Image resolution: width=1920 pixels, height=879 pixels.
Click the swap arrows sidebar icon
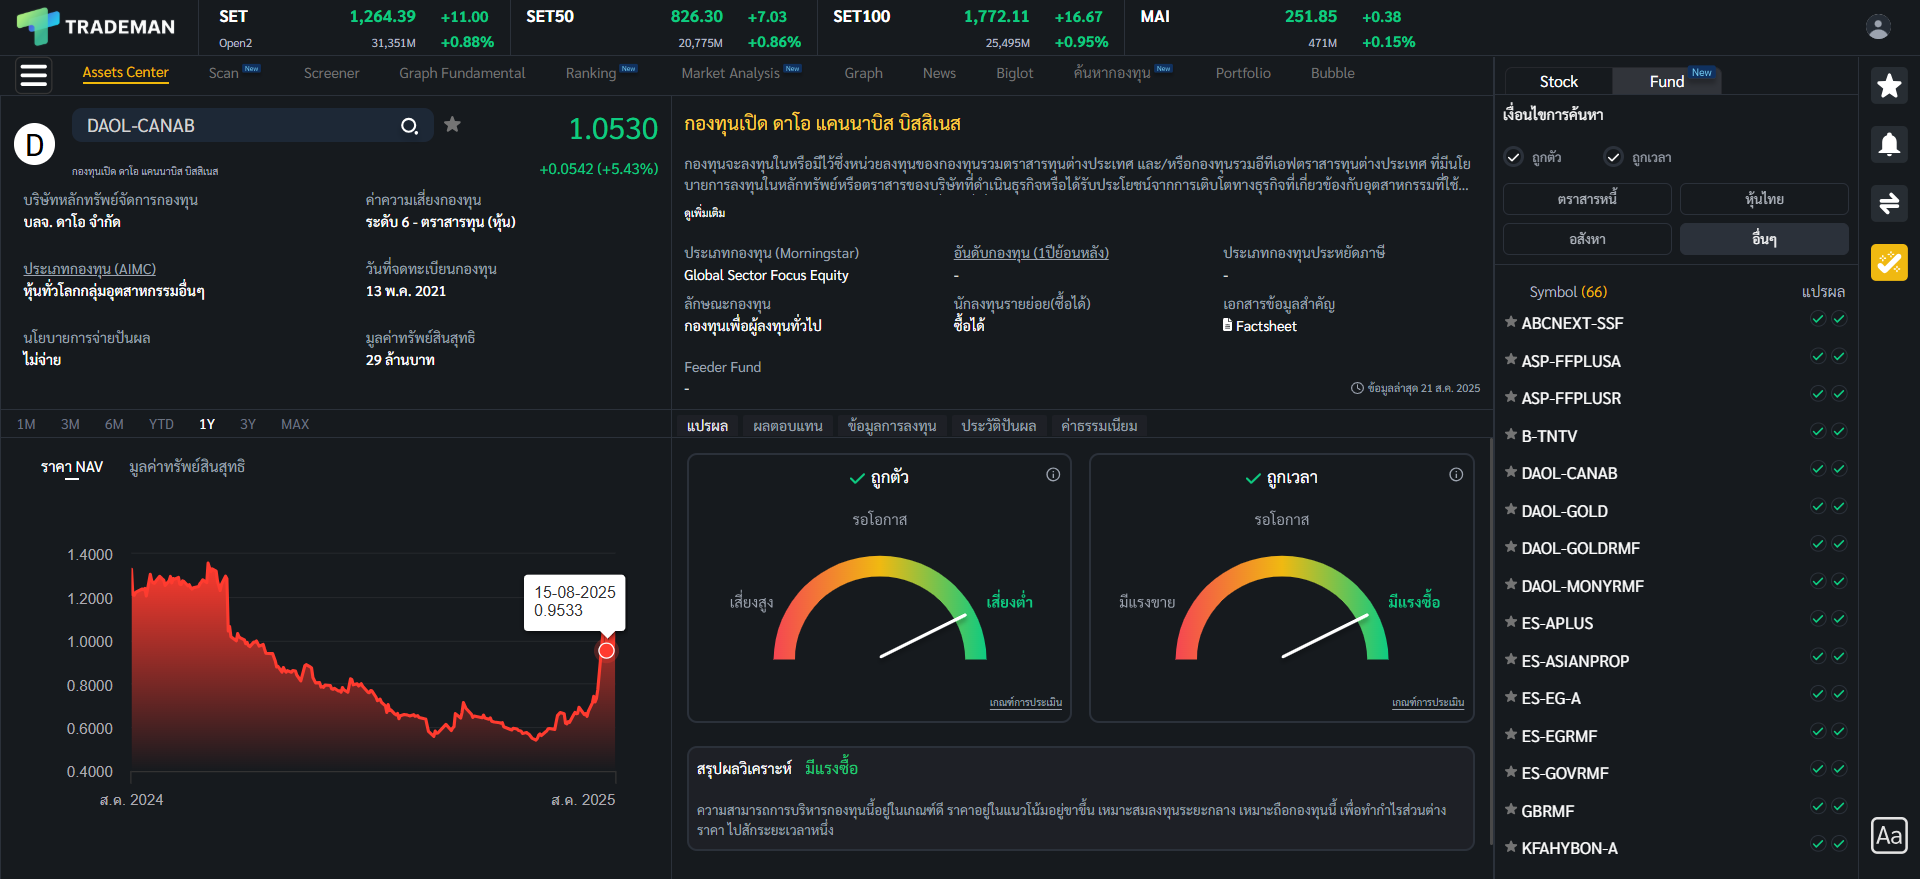(x=1889, y=204)
